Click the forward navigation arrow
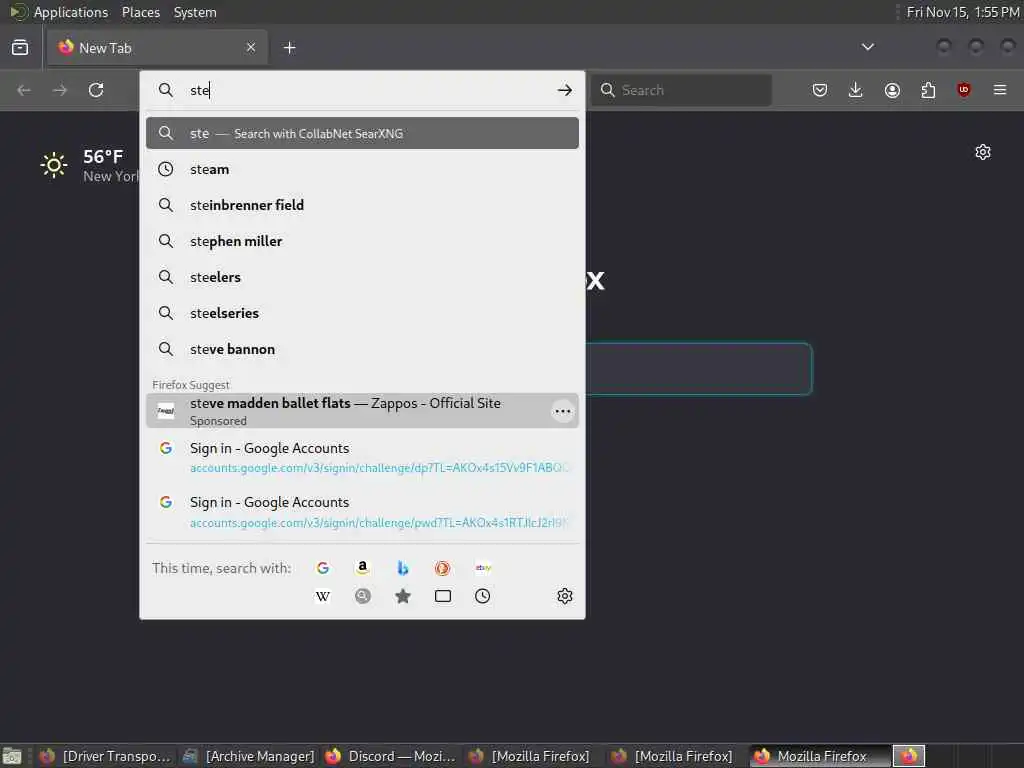This screenshot has width=1024, height=768. (x=60, y=90)
